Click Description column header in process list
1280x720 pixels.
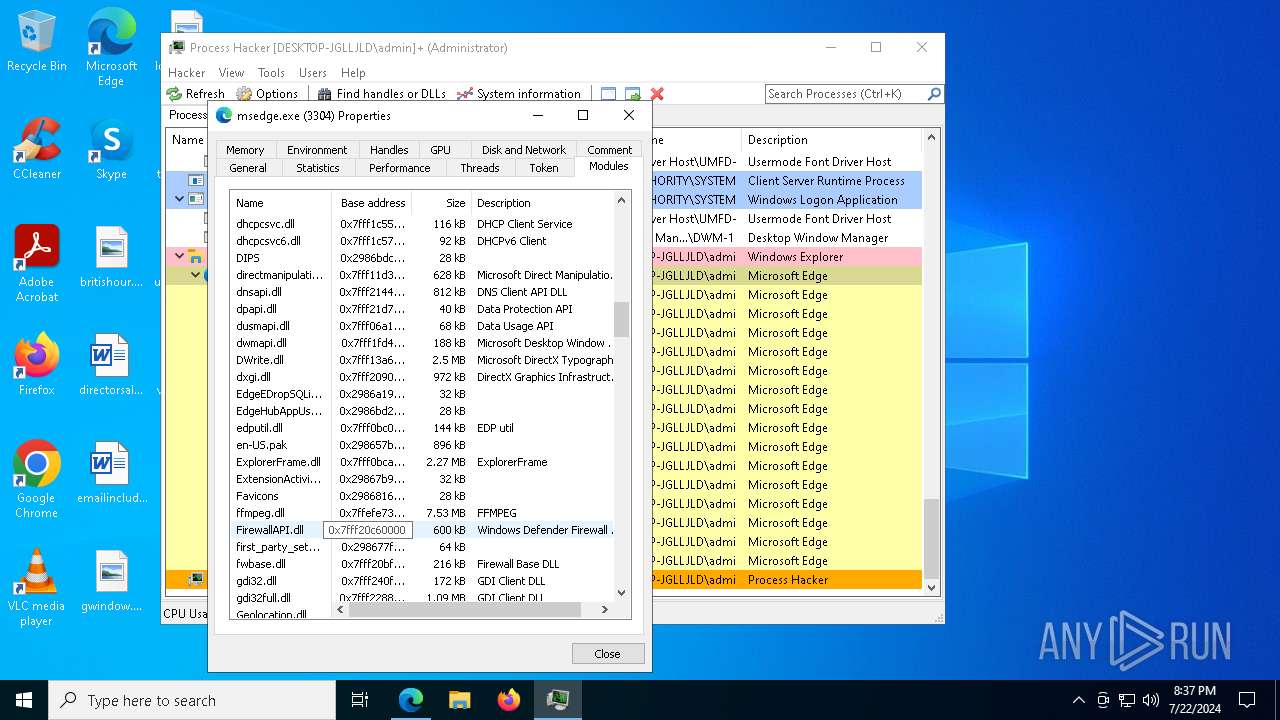point(830,140)
